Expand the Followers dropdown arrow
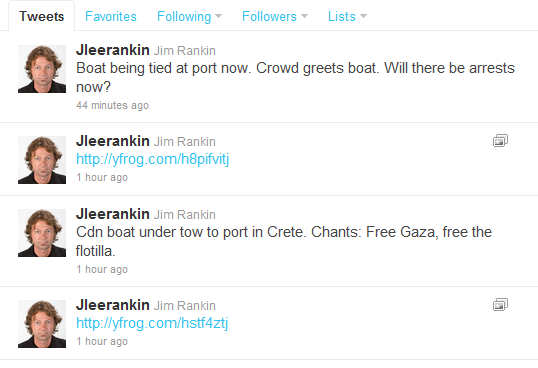Image resolution: width=538 pixels, height=368 pixels. pyautogui.click(x=304, y=16)
